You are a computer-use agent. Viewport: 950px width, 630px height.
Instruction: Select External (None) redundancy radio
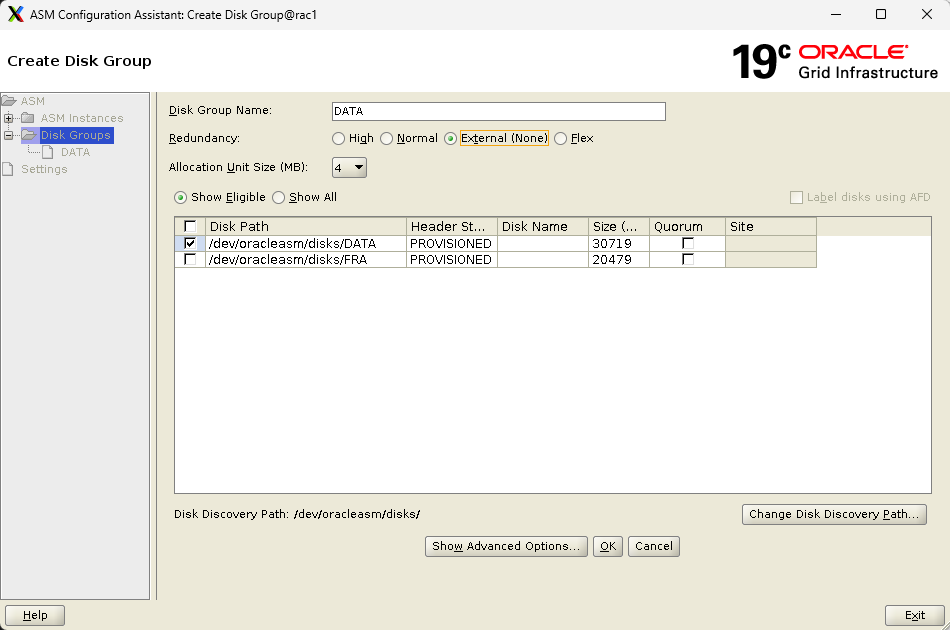pyautogui.click(x=450, y=139)
